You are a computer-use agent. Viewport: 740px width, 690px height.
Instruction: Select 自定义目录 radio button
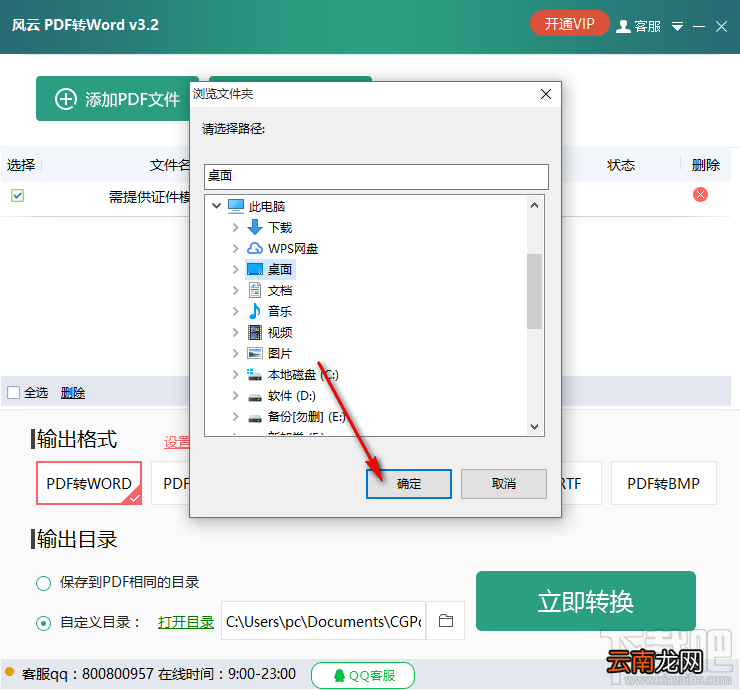43,623
